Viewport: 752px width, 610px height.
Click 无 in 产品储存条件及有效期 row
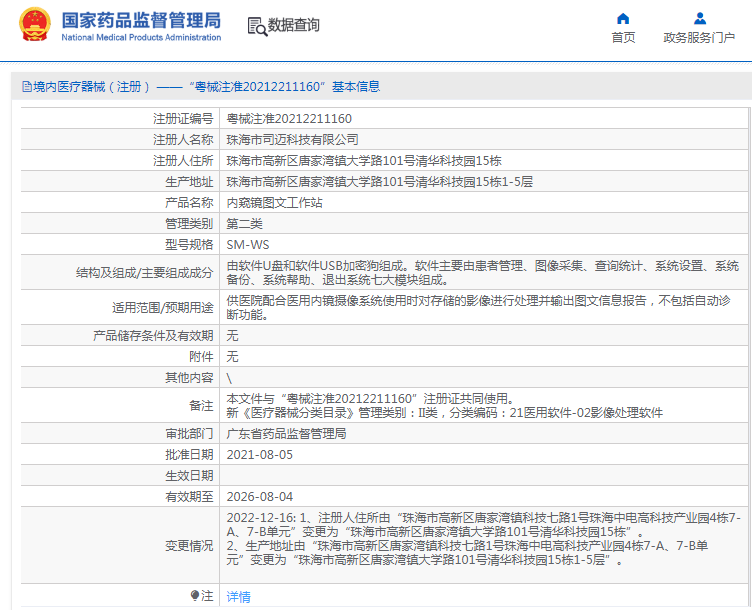pyautogui.click(x=232, y=336)
